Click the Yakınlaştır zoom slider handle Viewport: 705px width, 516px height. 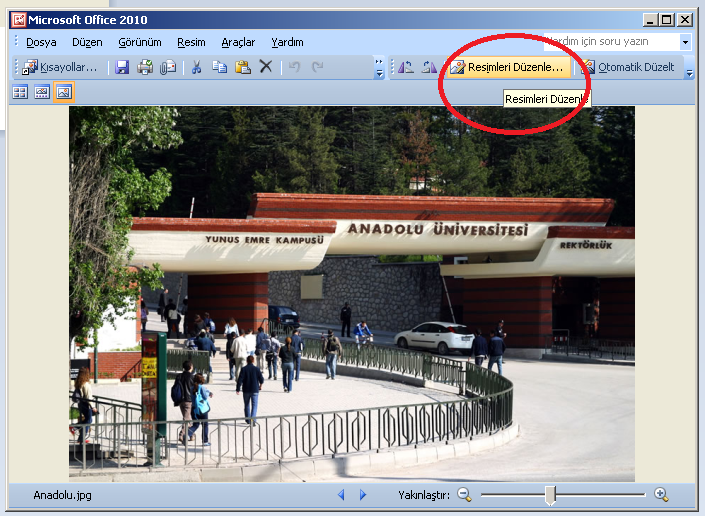click(550, 494)
